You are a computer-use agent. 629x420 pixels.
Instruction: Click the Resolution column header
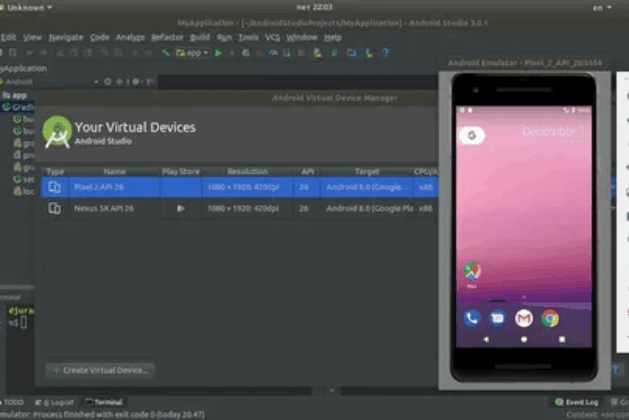(x=247, y=171)
